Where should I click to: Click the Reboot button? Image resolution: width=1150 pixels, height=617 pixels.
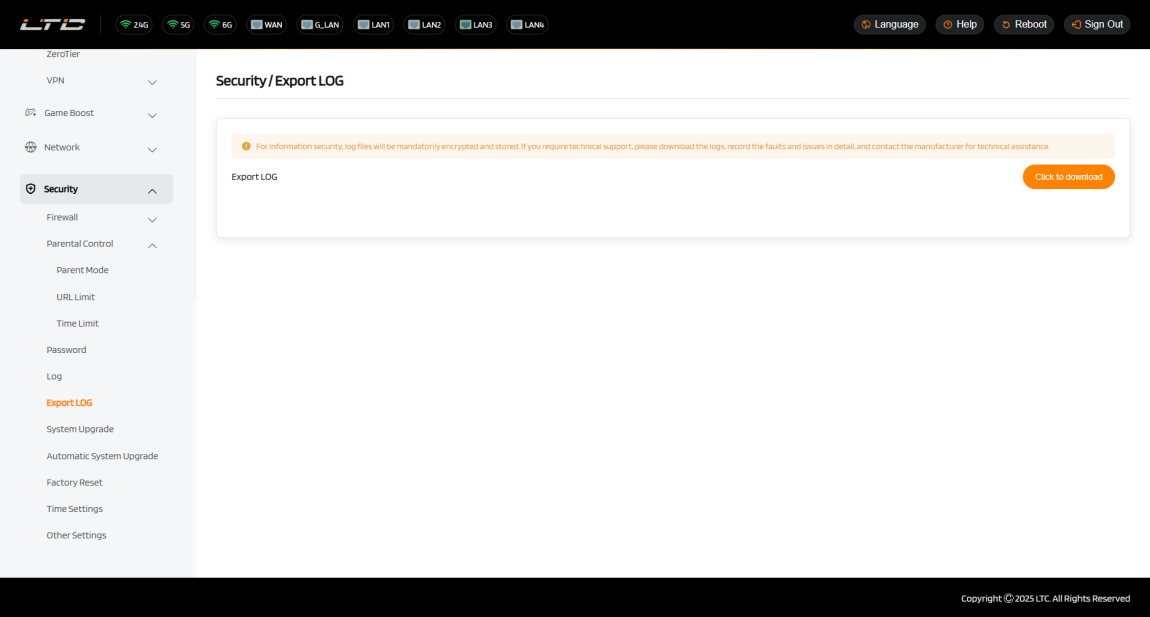[1023, 24]
